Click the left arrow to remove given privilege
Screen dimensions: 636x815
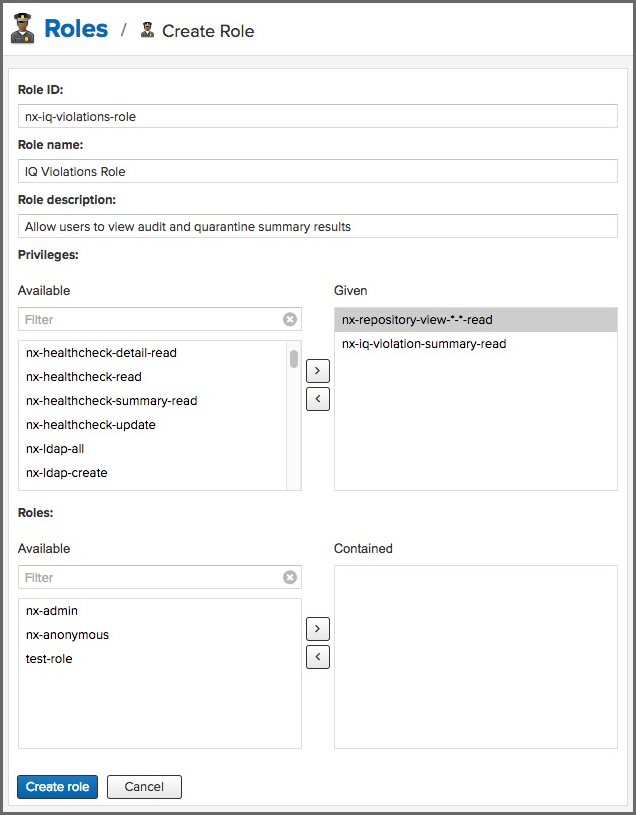point(317,398)
